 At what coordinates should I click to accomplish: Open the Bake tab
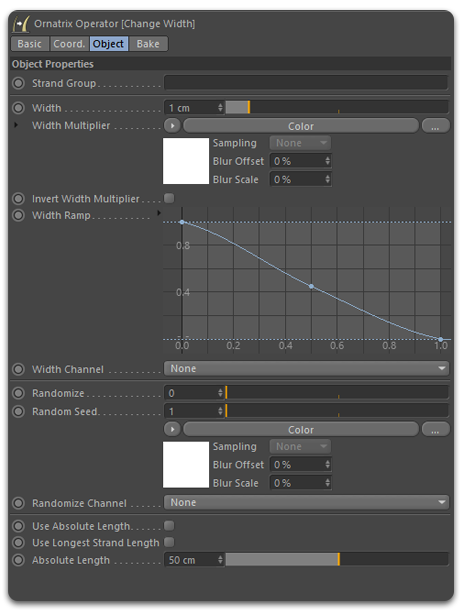pyautogui.click(x=148, y=44)
